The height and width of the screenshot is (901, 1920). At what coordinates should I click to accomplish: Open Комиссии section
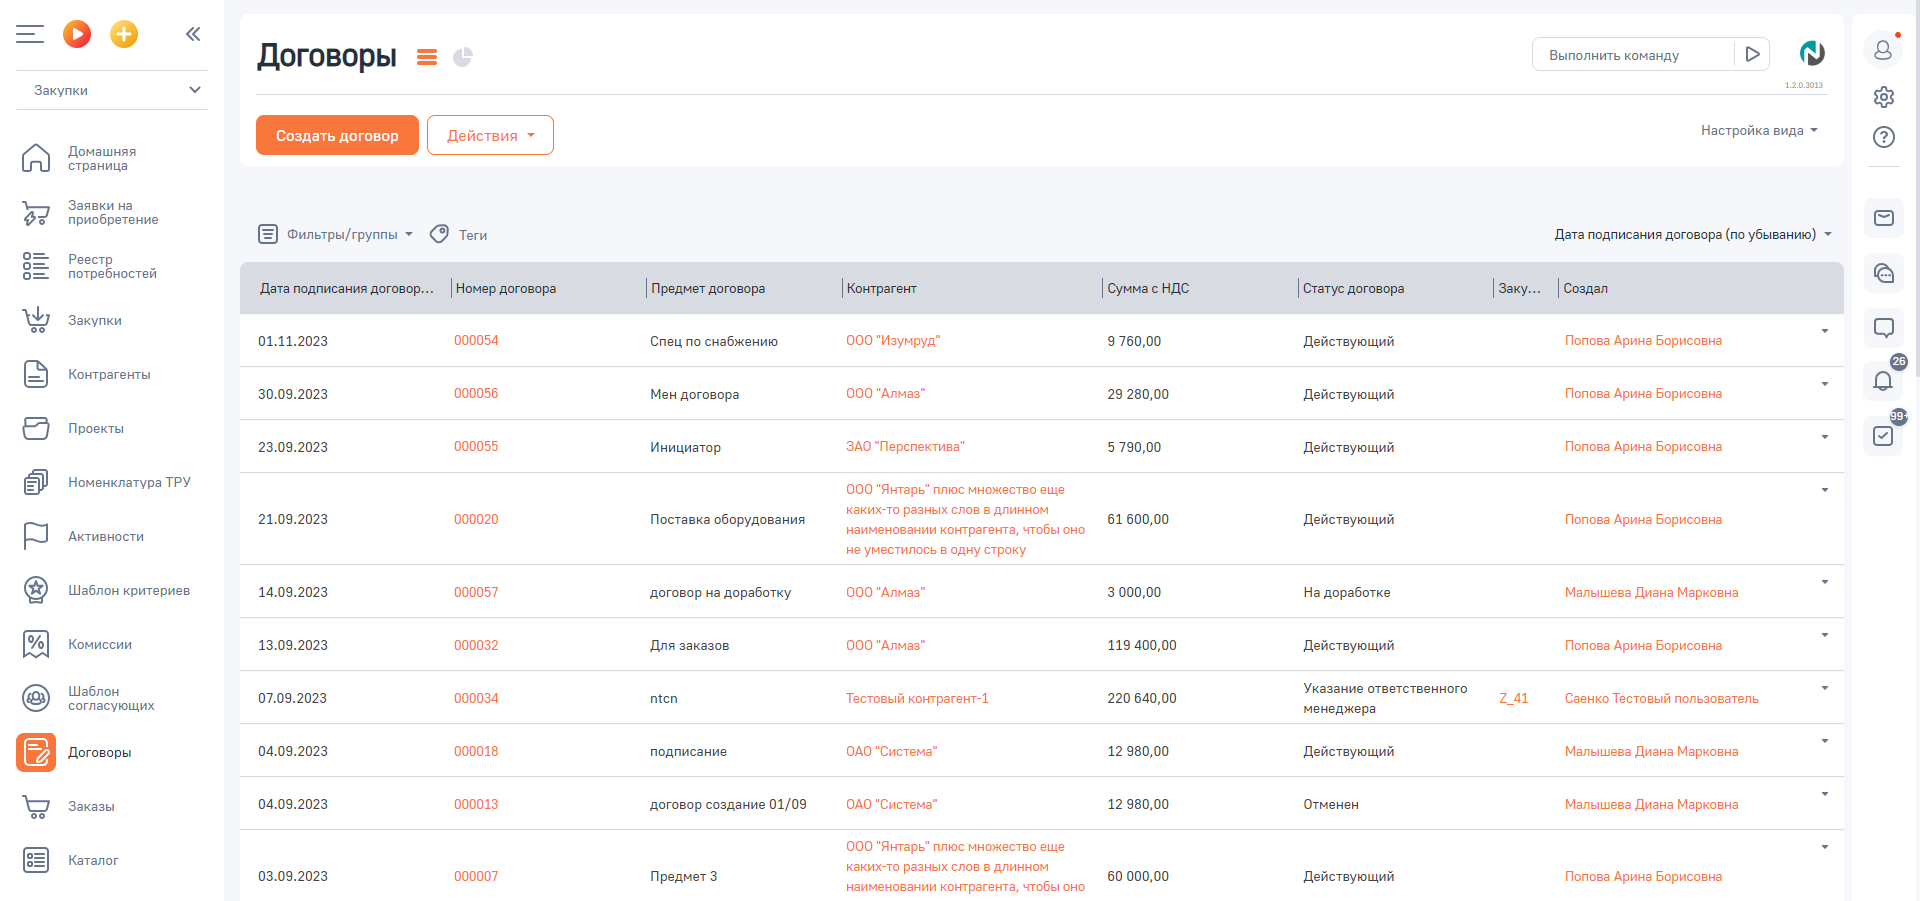click(110, 644)
